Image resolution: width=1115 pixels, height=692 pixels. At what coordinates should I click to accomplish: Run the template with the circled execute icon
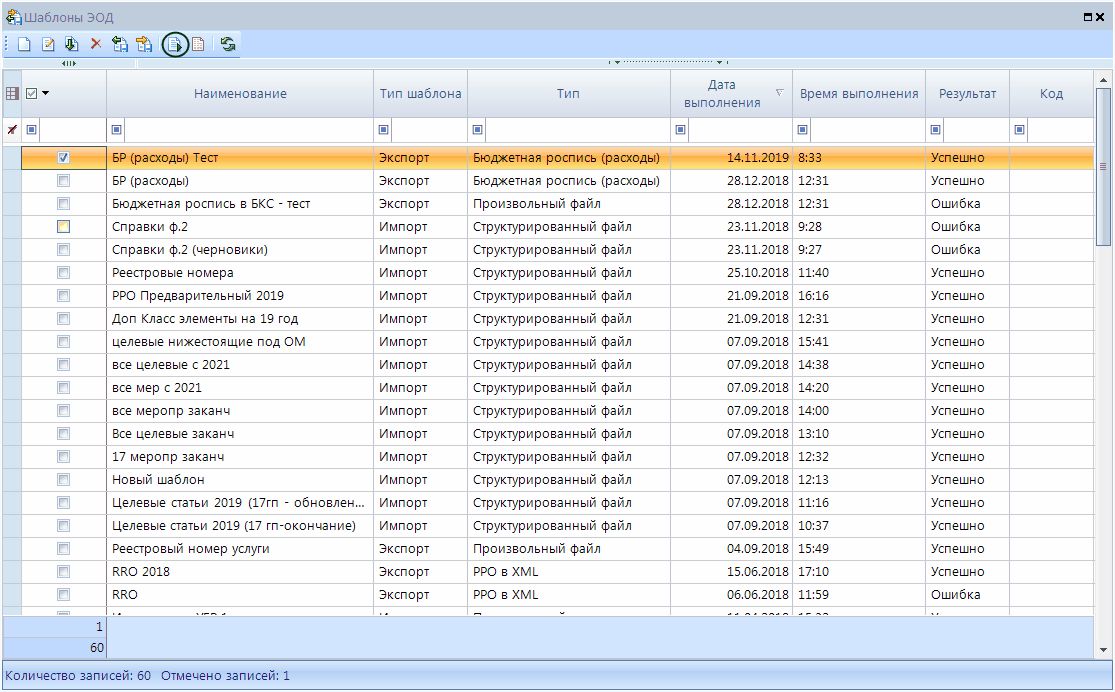tap(175, 44)
